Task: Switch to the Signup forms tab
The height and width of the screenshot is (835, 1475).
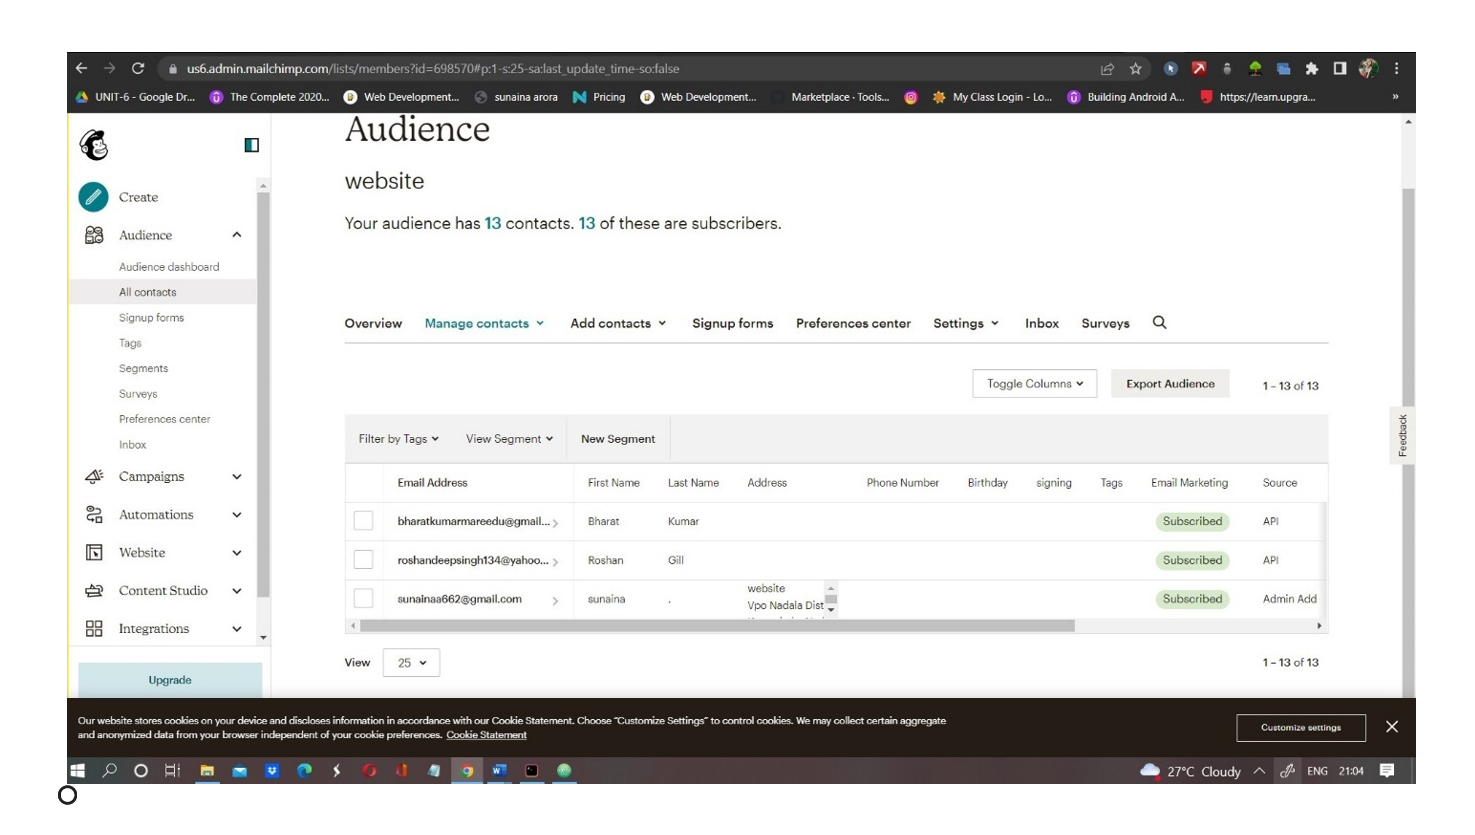Action: pyautogui.click(x=732, y=324)
